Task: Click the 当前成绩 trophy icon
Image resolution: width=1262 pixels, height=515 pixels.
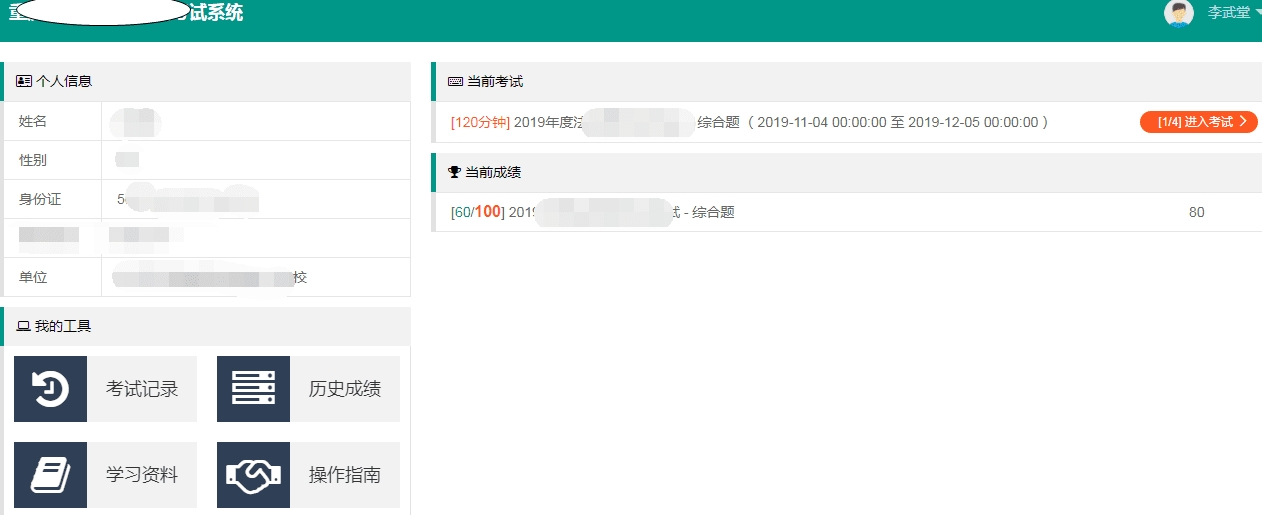Action: (x=455, y=172)
